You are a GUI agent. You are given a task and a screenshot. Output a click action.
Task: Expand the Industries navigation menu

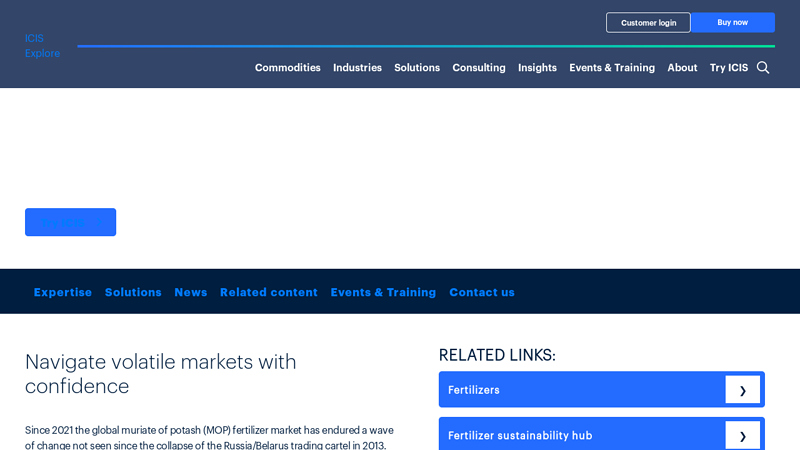pos(357,68)
